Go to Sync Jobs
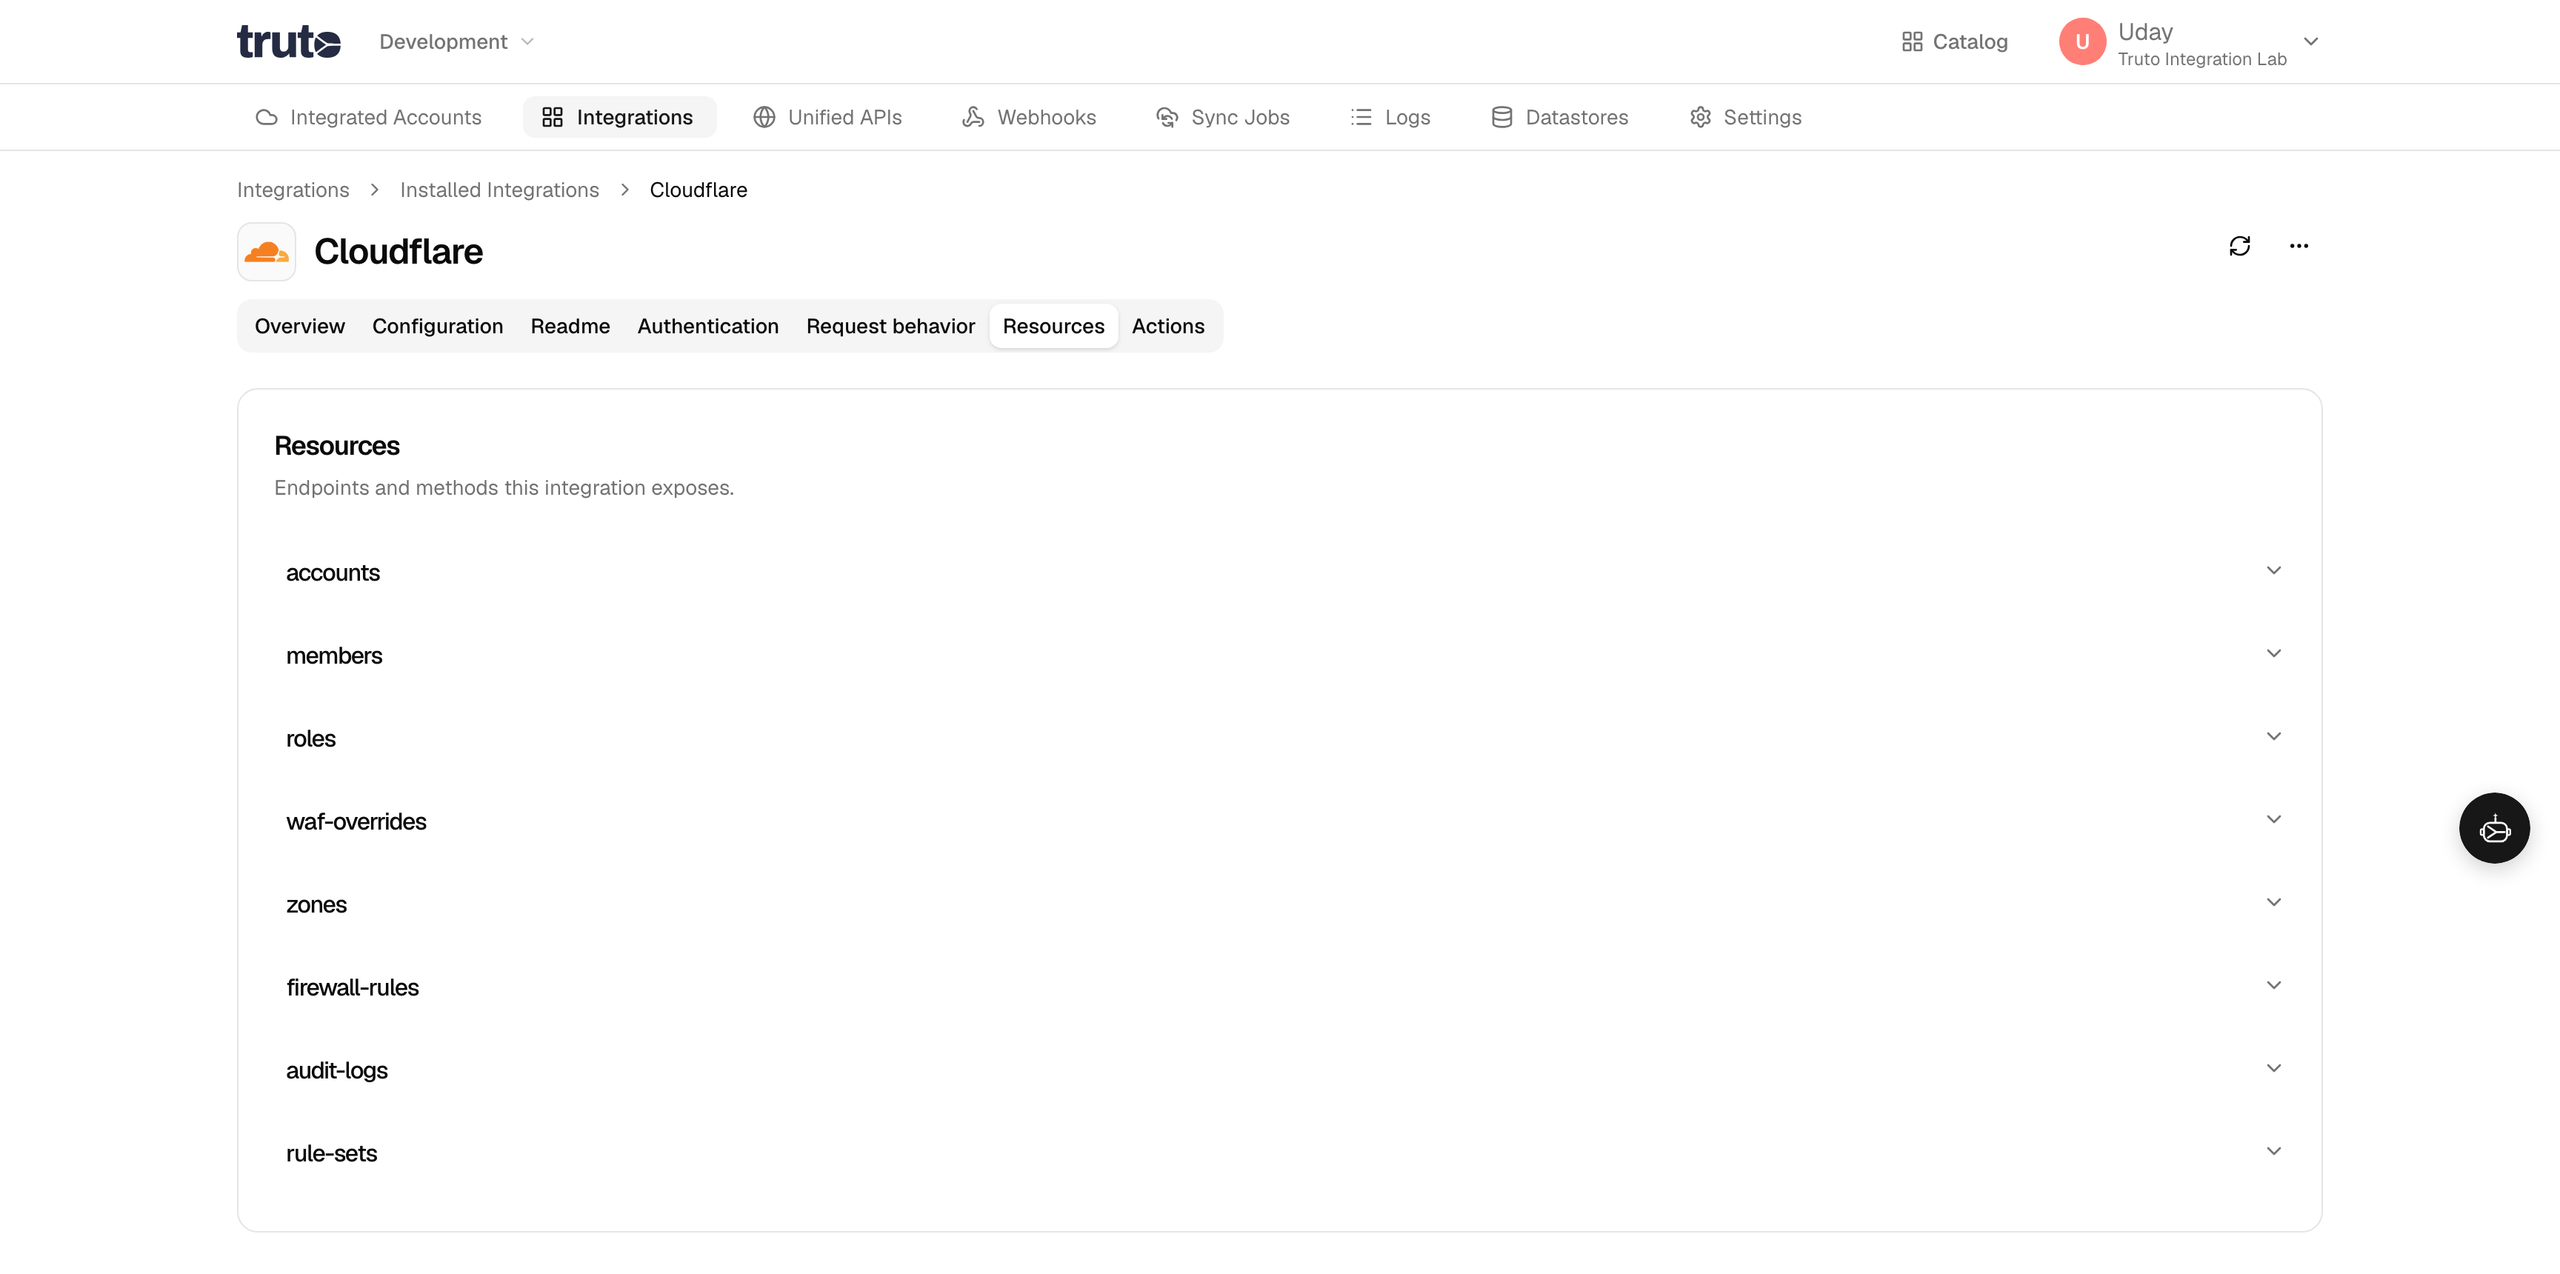The height and width of the screenshot is (1274, 2560). (x=1222, y=117)
